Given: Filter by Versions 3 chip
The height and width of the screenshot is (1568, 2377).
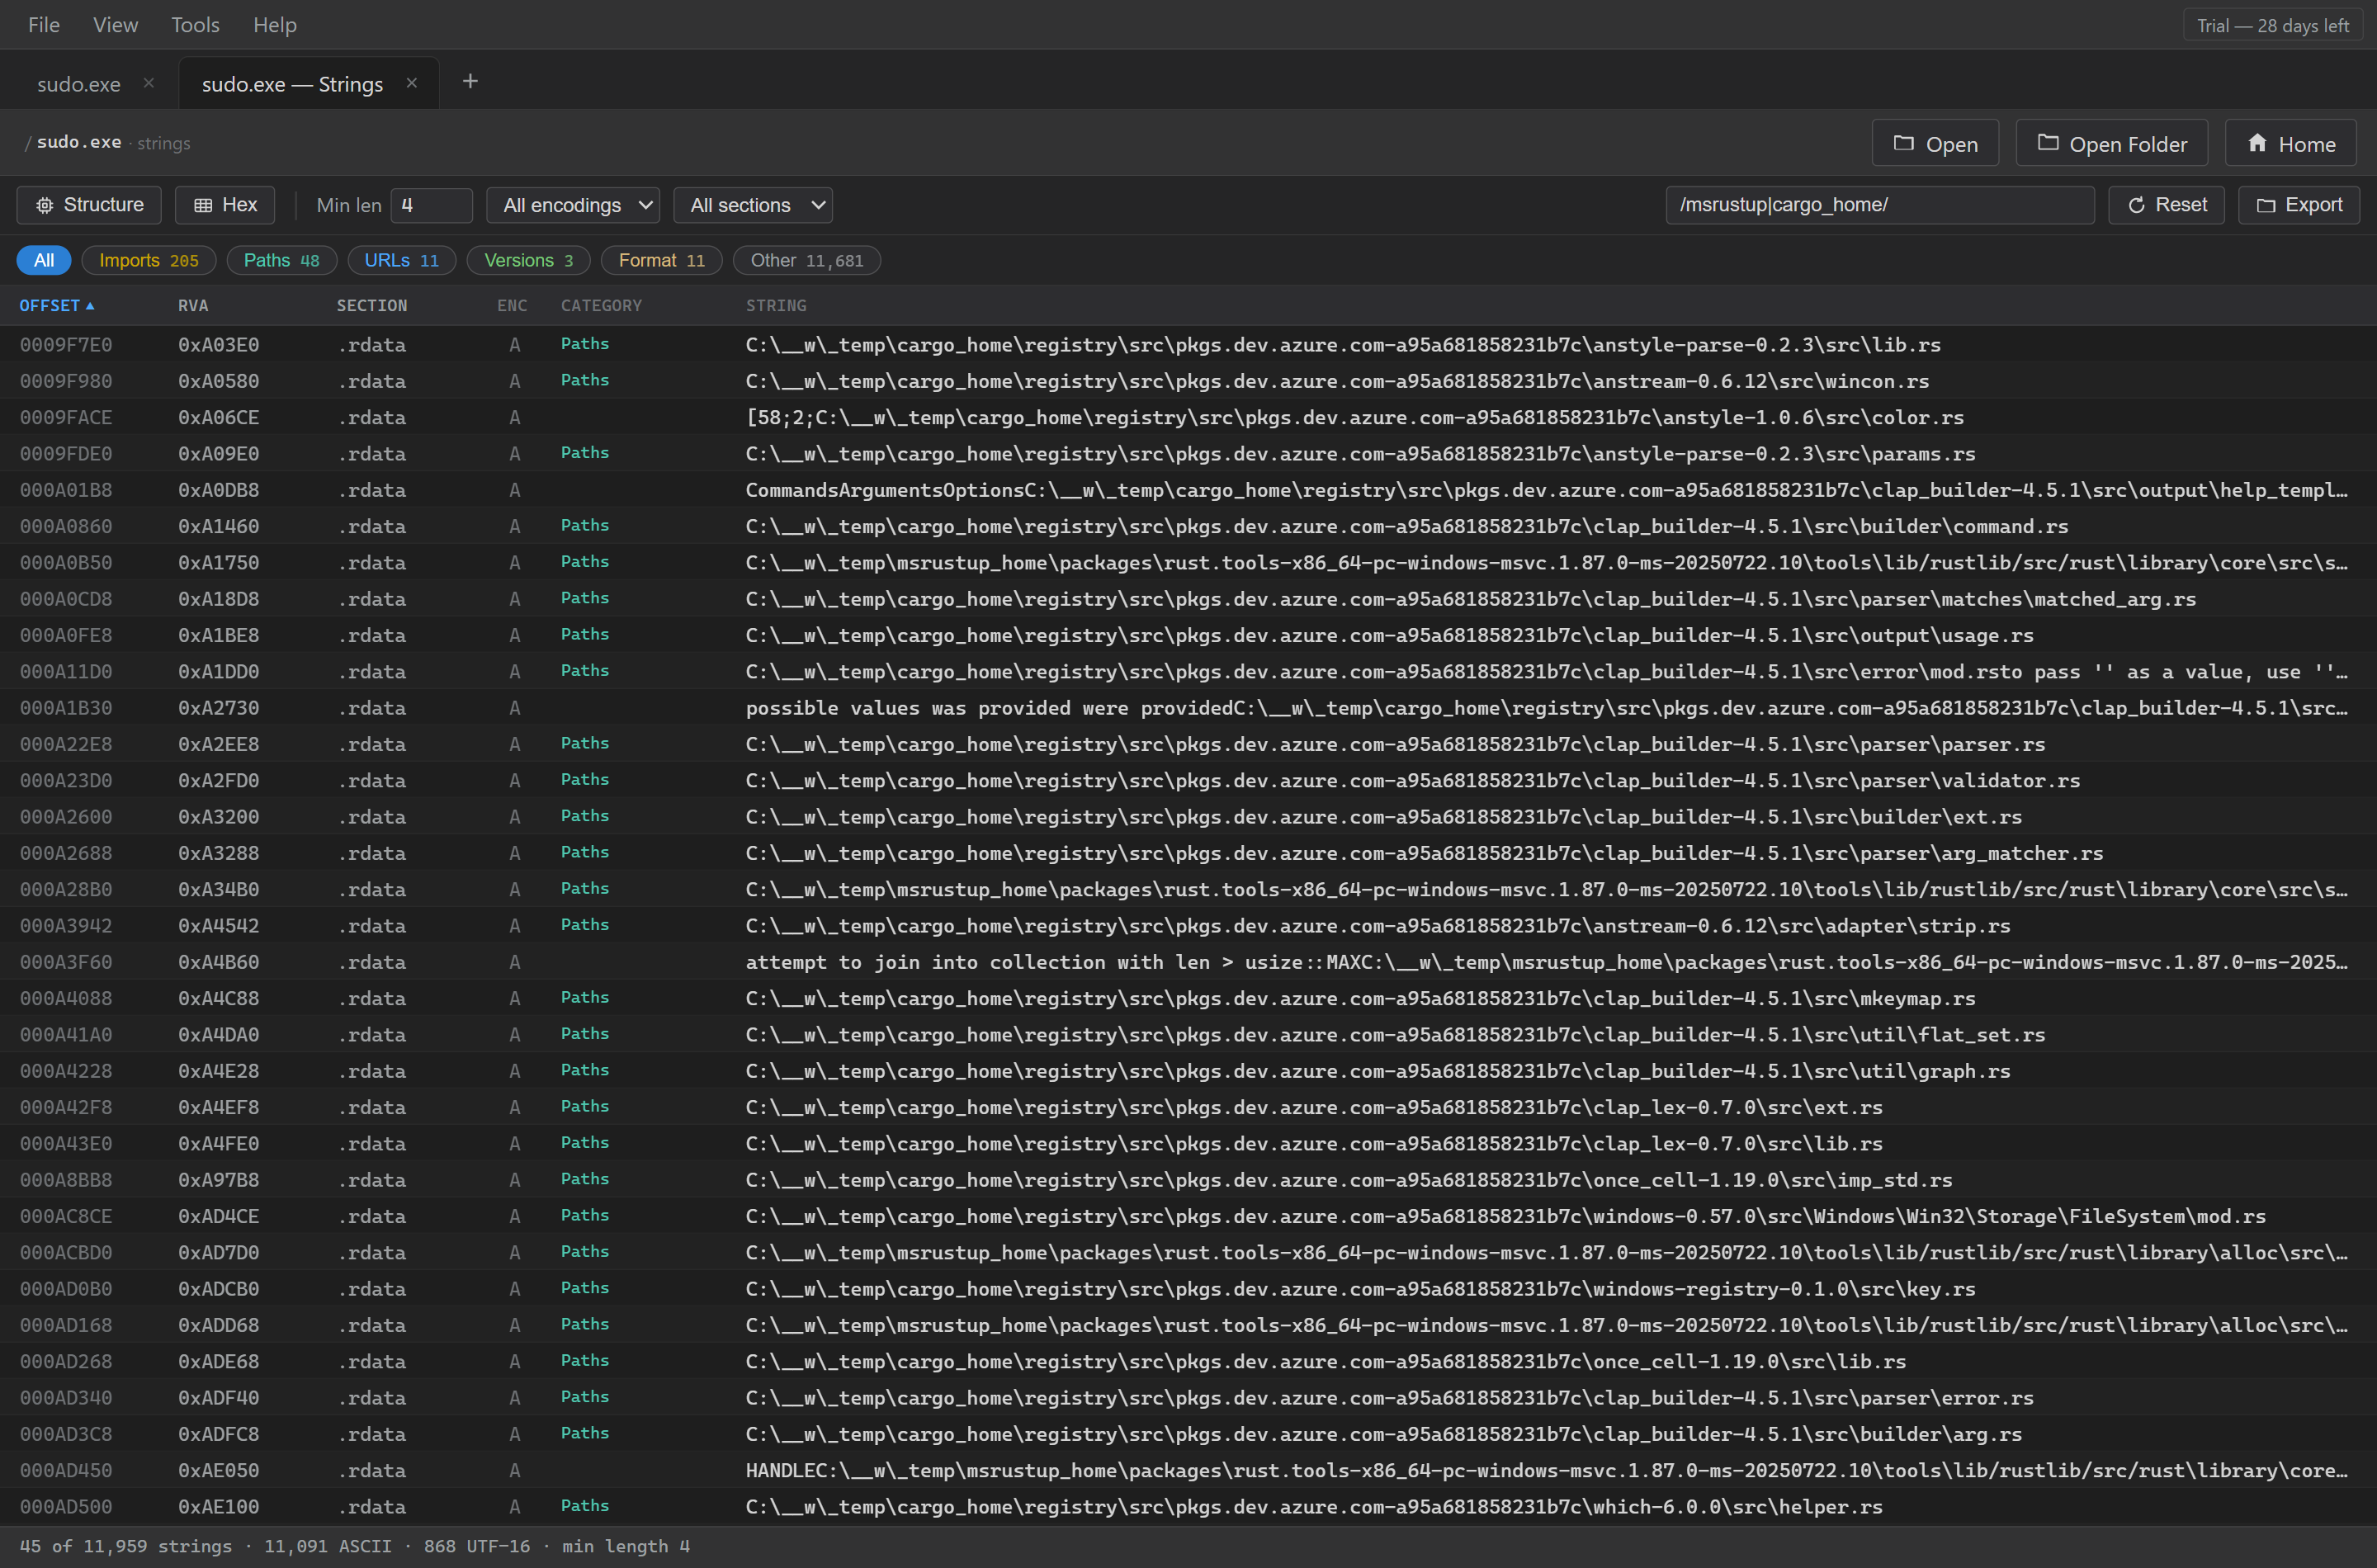Looking at the screenshot, I should (529, 260).
